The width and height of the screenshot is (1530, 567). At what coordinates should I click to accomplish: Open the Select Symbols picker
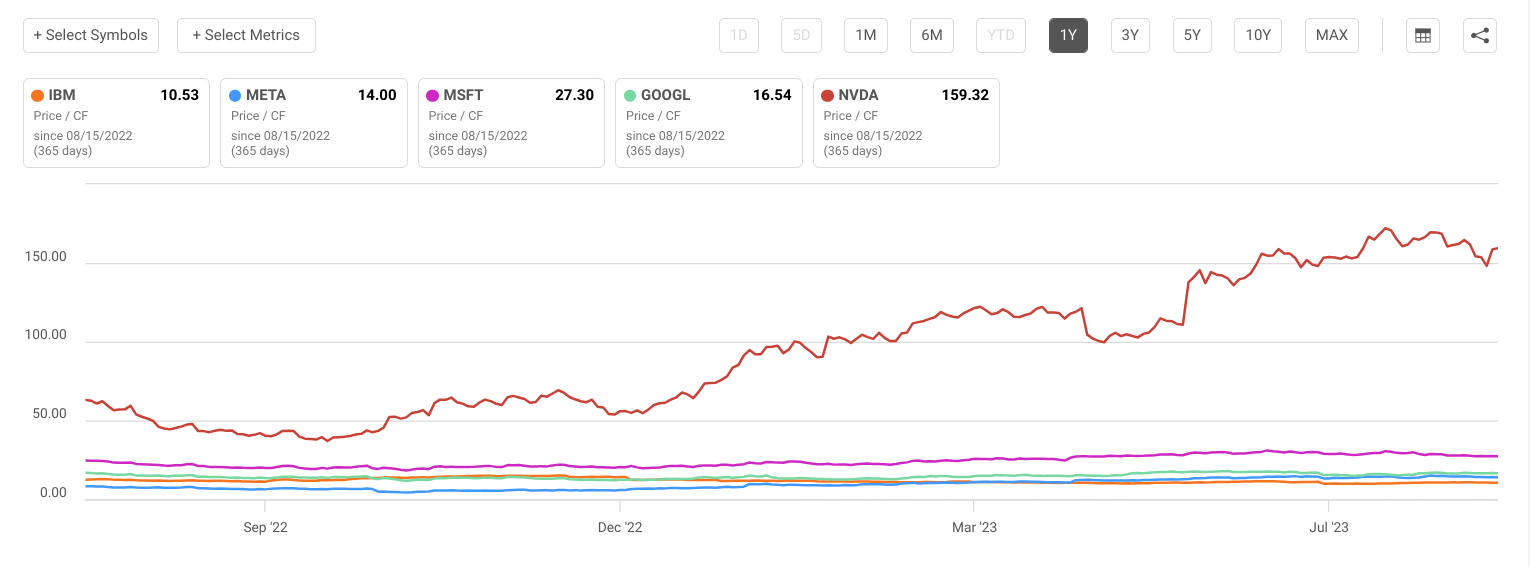(x=91, y=35)
